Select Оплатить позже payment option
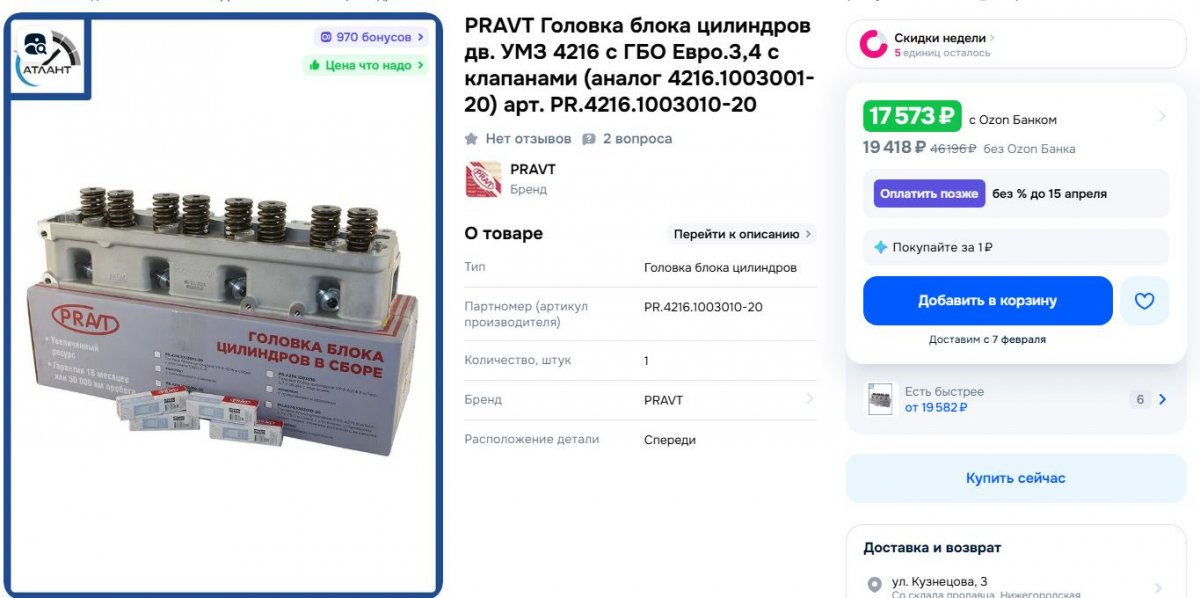 (x=929, y=194)
